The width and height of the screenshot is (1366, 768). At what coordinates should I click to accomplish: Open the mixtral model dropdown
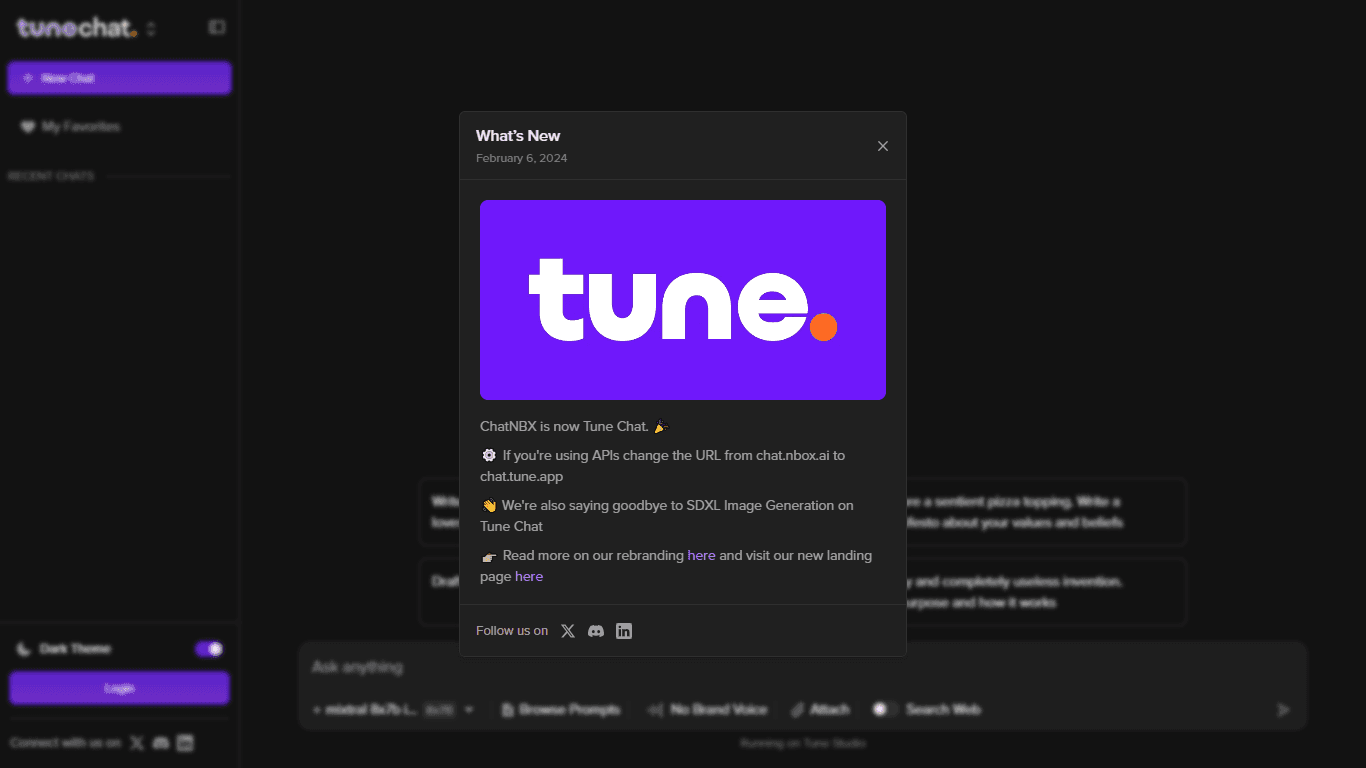click(x=393, y=710)
